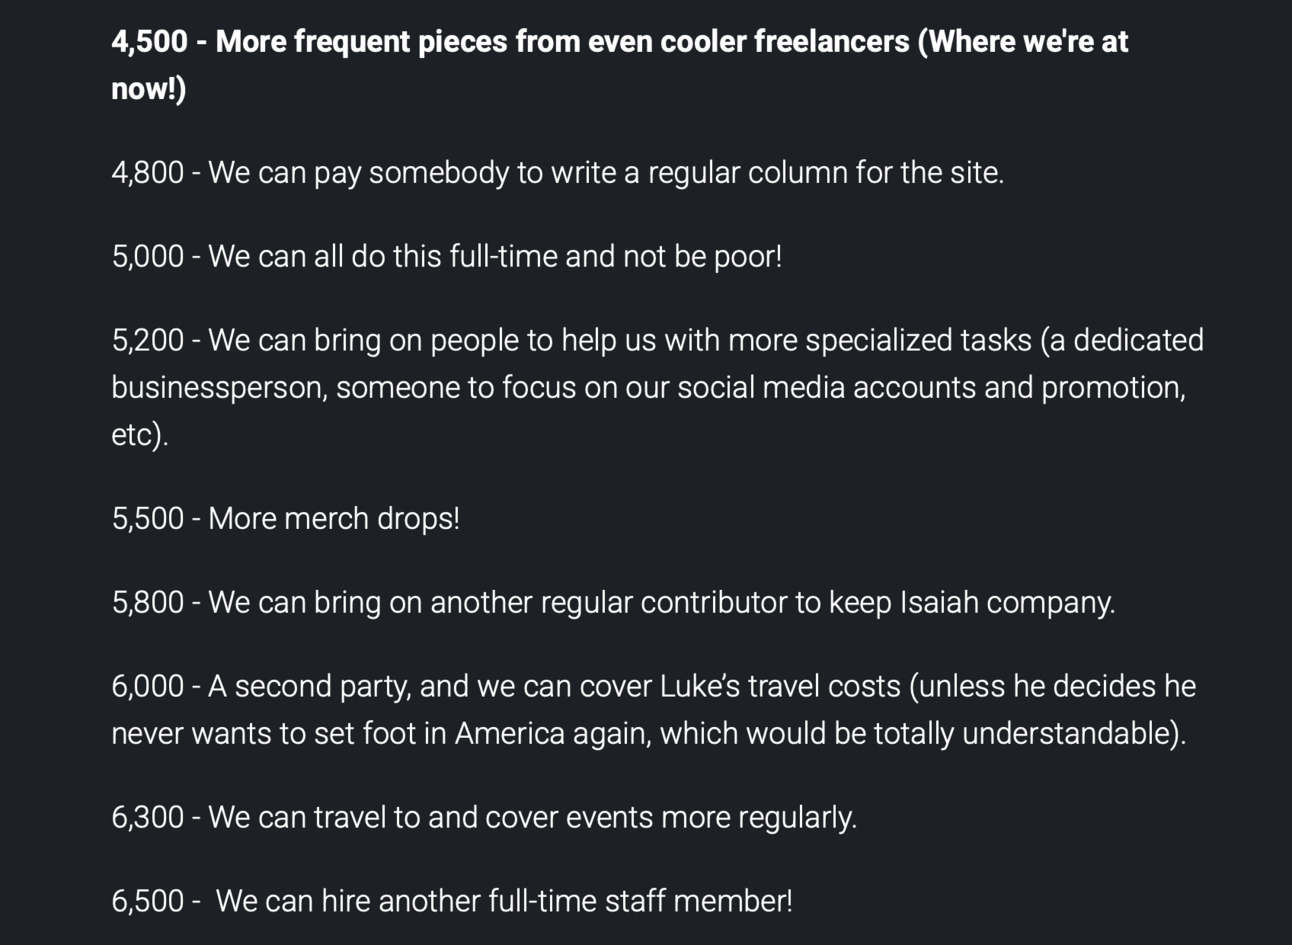Click the 'never wants to set foot' line
The width and height of the screenshot is (1292, 945).
click(648, 734)
